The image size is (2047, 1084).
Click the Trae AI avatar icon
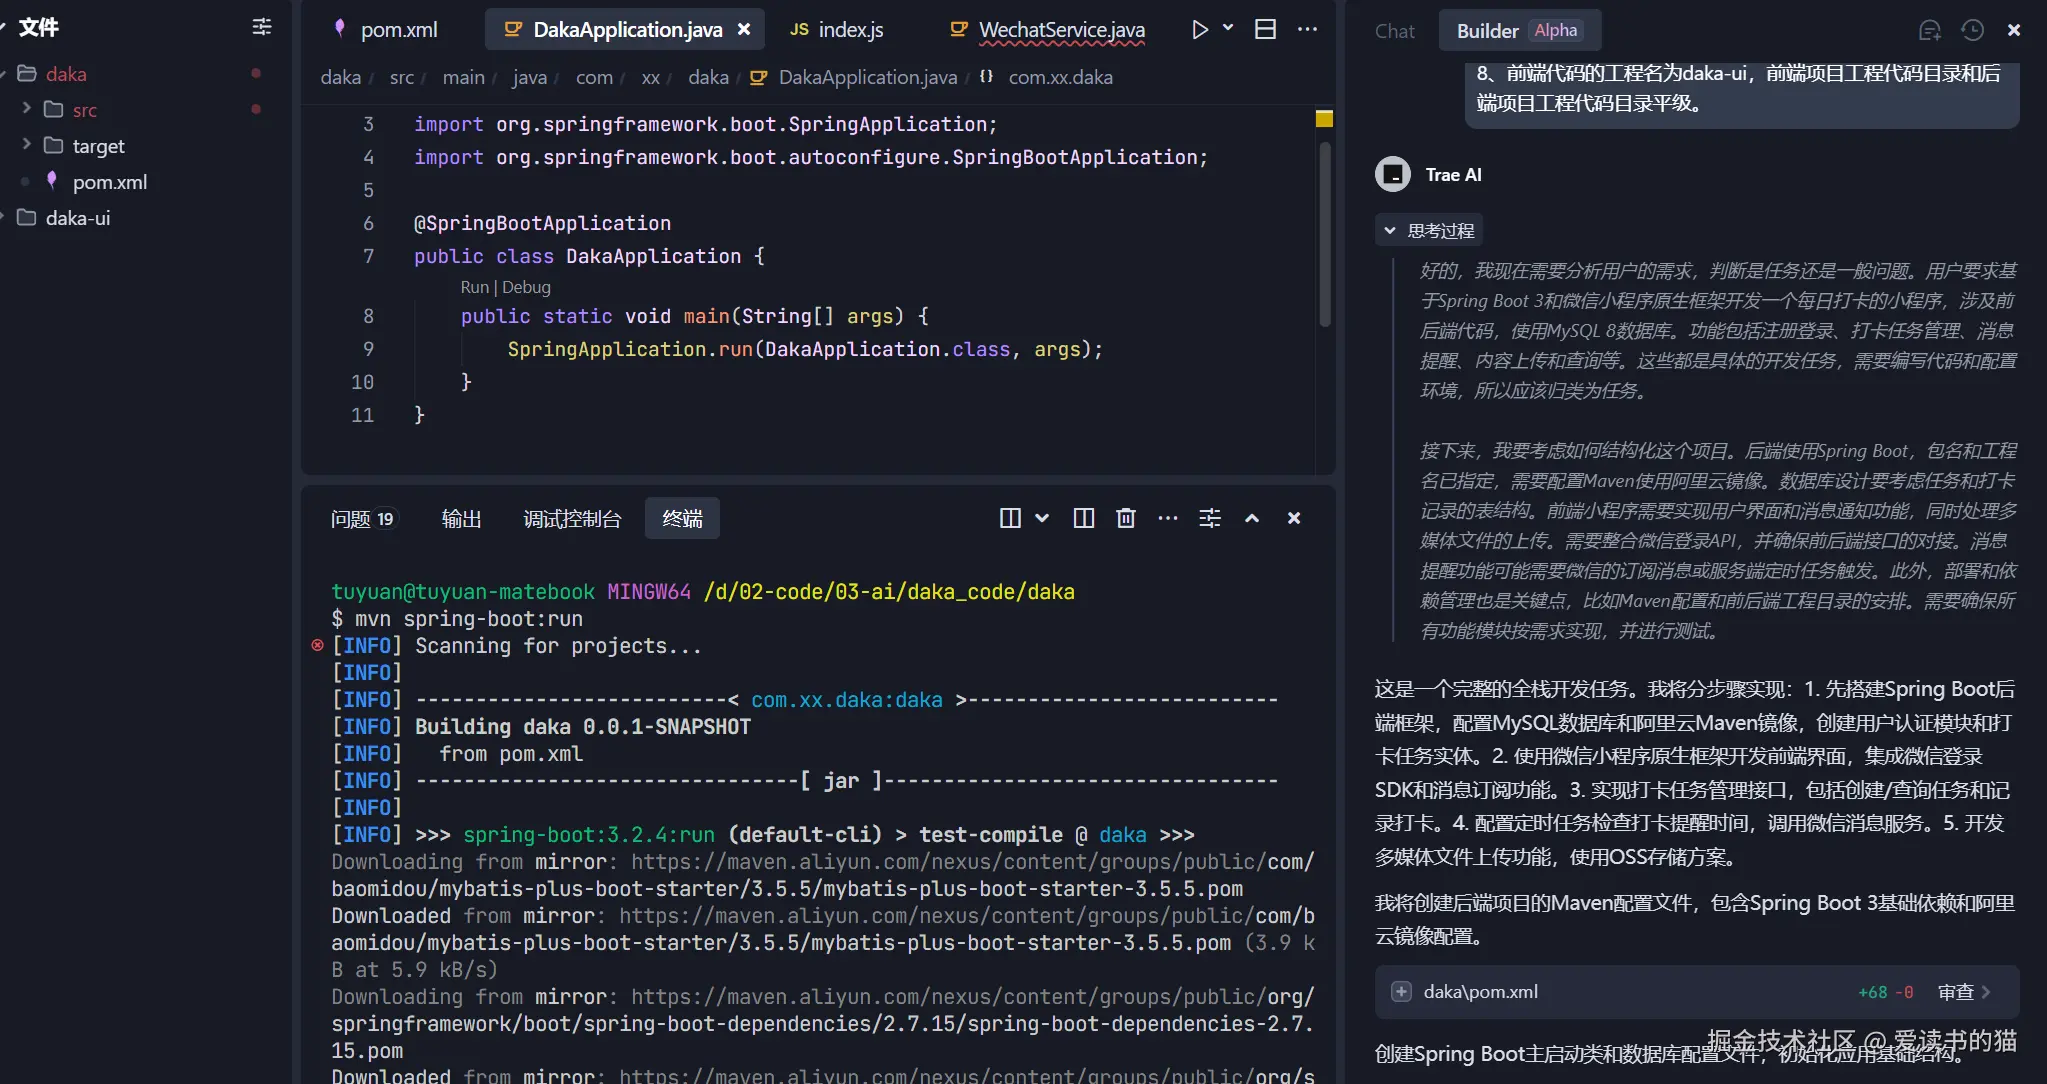[1393, 174]
